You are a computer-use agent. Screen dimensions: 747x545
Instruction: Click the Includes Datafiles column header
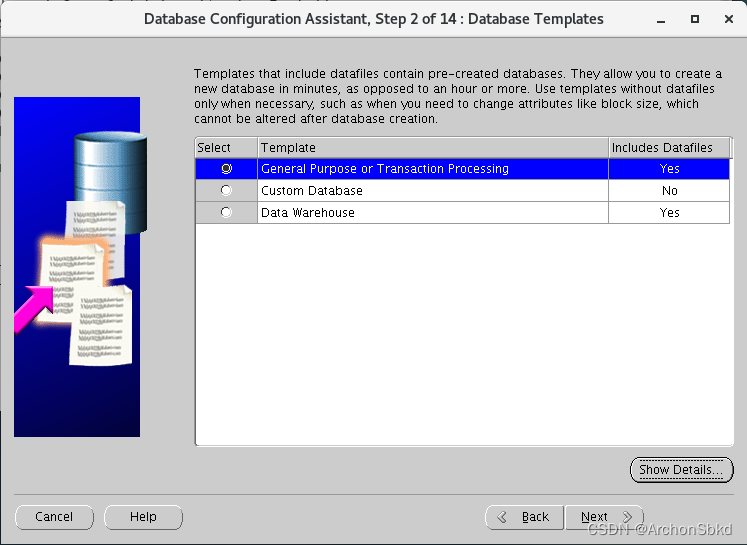[669, 148]
